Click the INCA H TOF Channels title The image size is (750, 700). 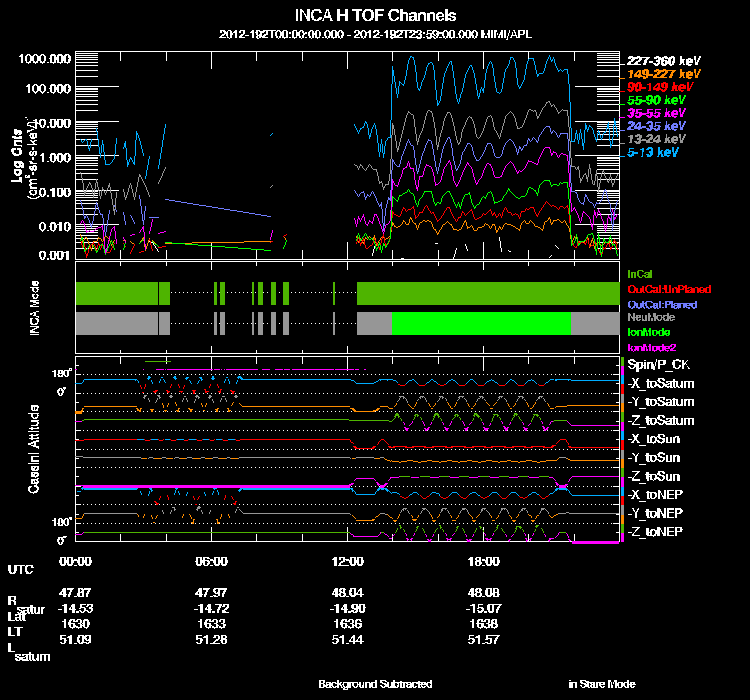point(376,16)
